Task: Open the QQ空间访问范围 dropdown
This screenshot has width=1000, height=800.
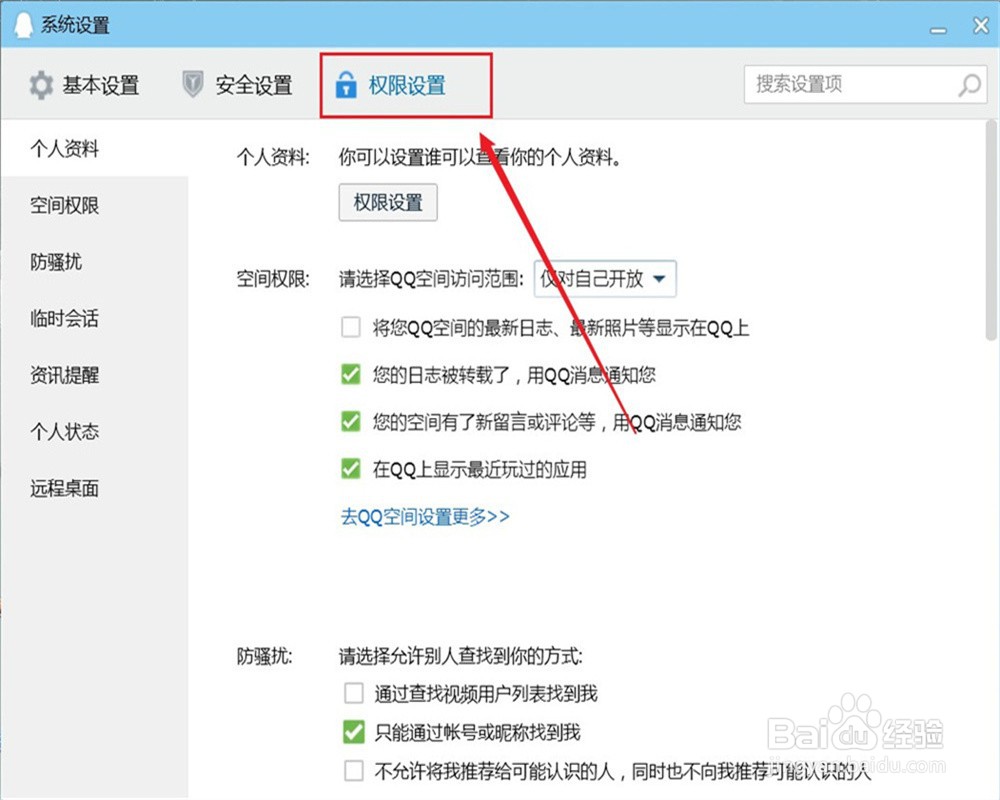Action: (x=605, y=279)
